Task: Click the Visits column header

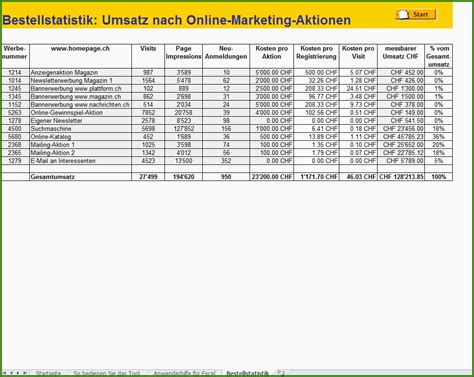Action: coord(148,56)
